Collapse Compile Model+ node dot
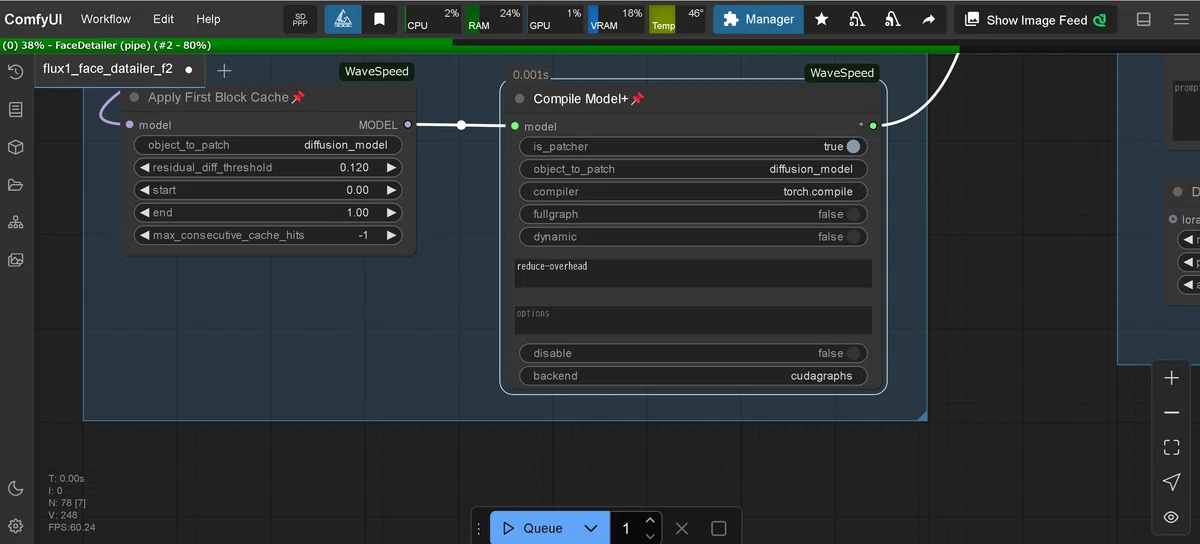The width and height of the screenshot is (1200, 544). 519,99
